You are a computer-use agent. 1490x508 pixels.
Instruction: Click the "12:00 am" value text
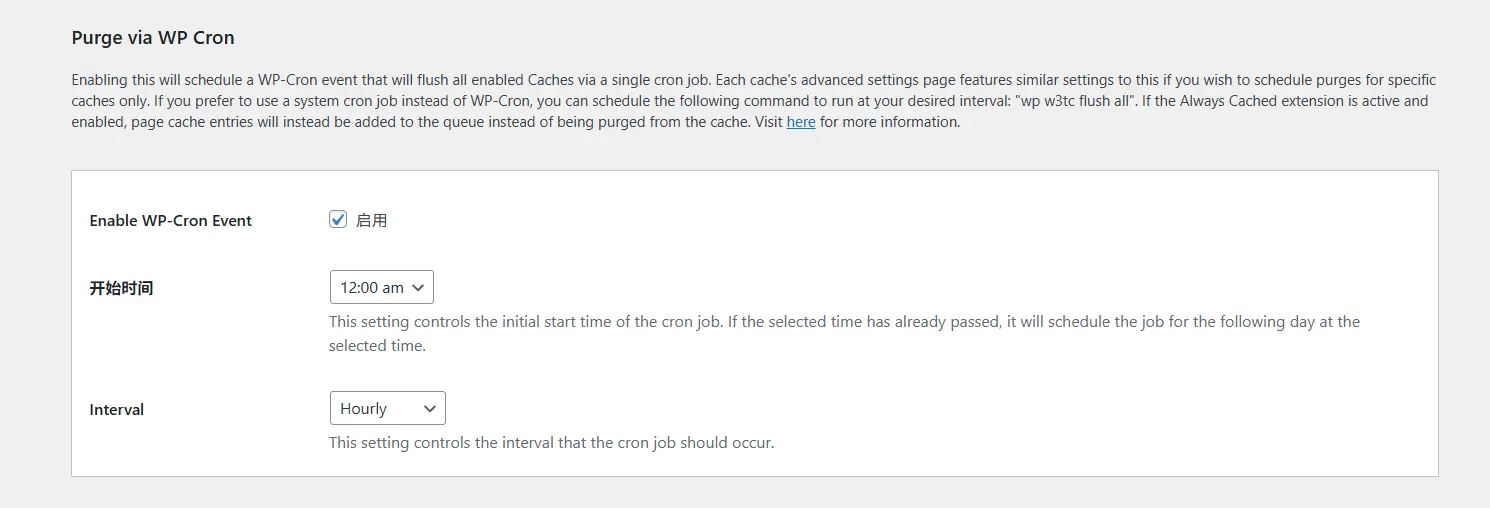(x=371, y=288)
